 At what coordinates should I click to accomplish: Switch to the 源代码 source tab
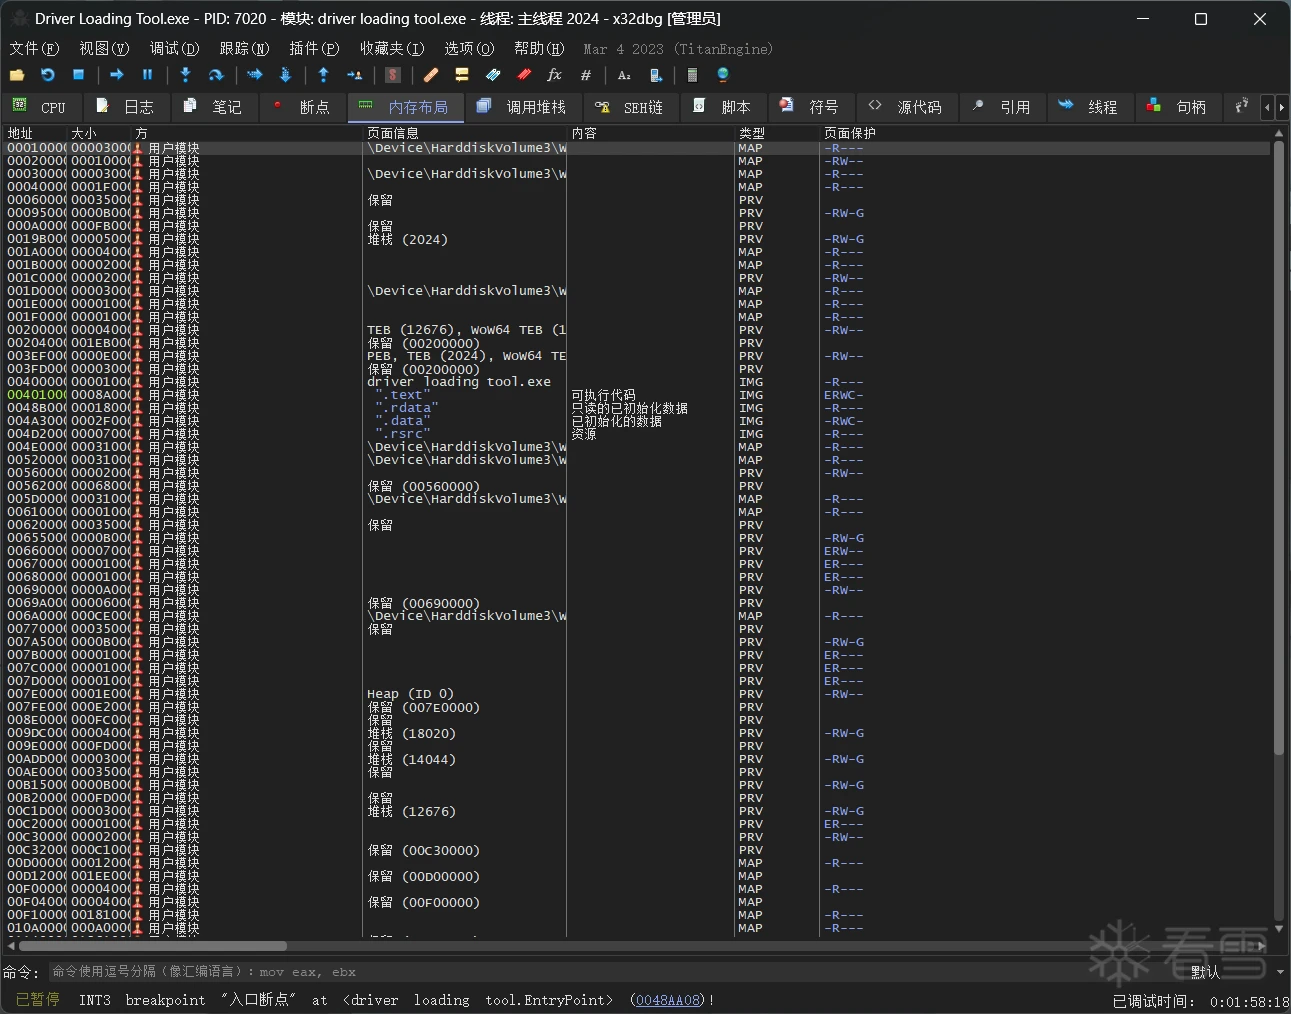[906, 107]
